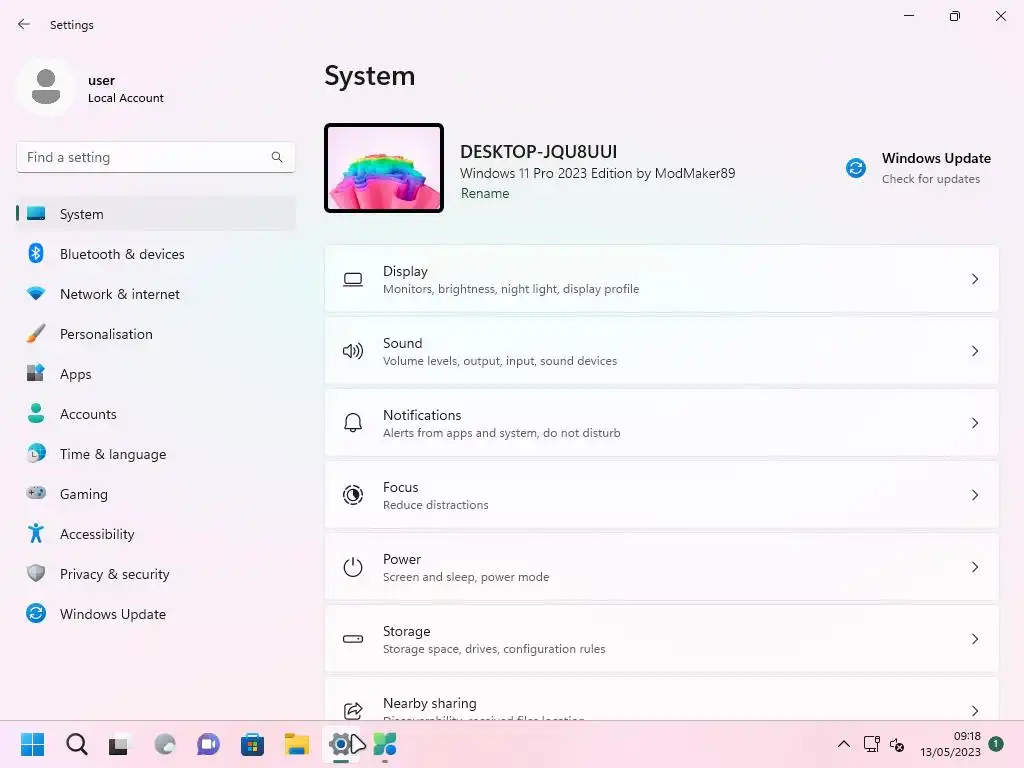Expand the Nearby sharing chevron

click(974, 711)
